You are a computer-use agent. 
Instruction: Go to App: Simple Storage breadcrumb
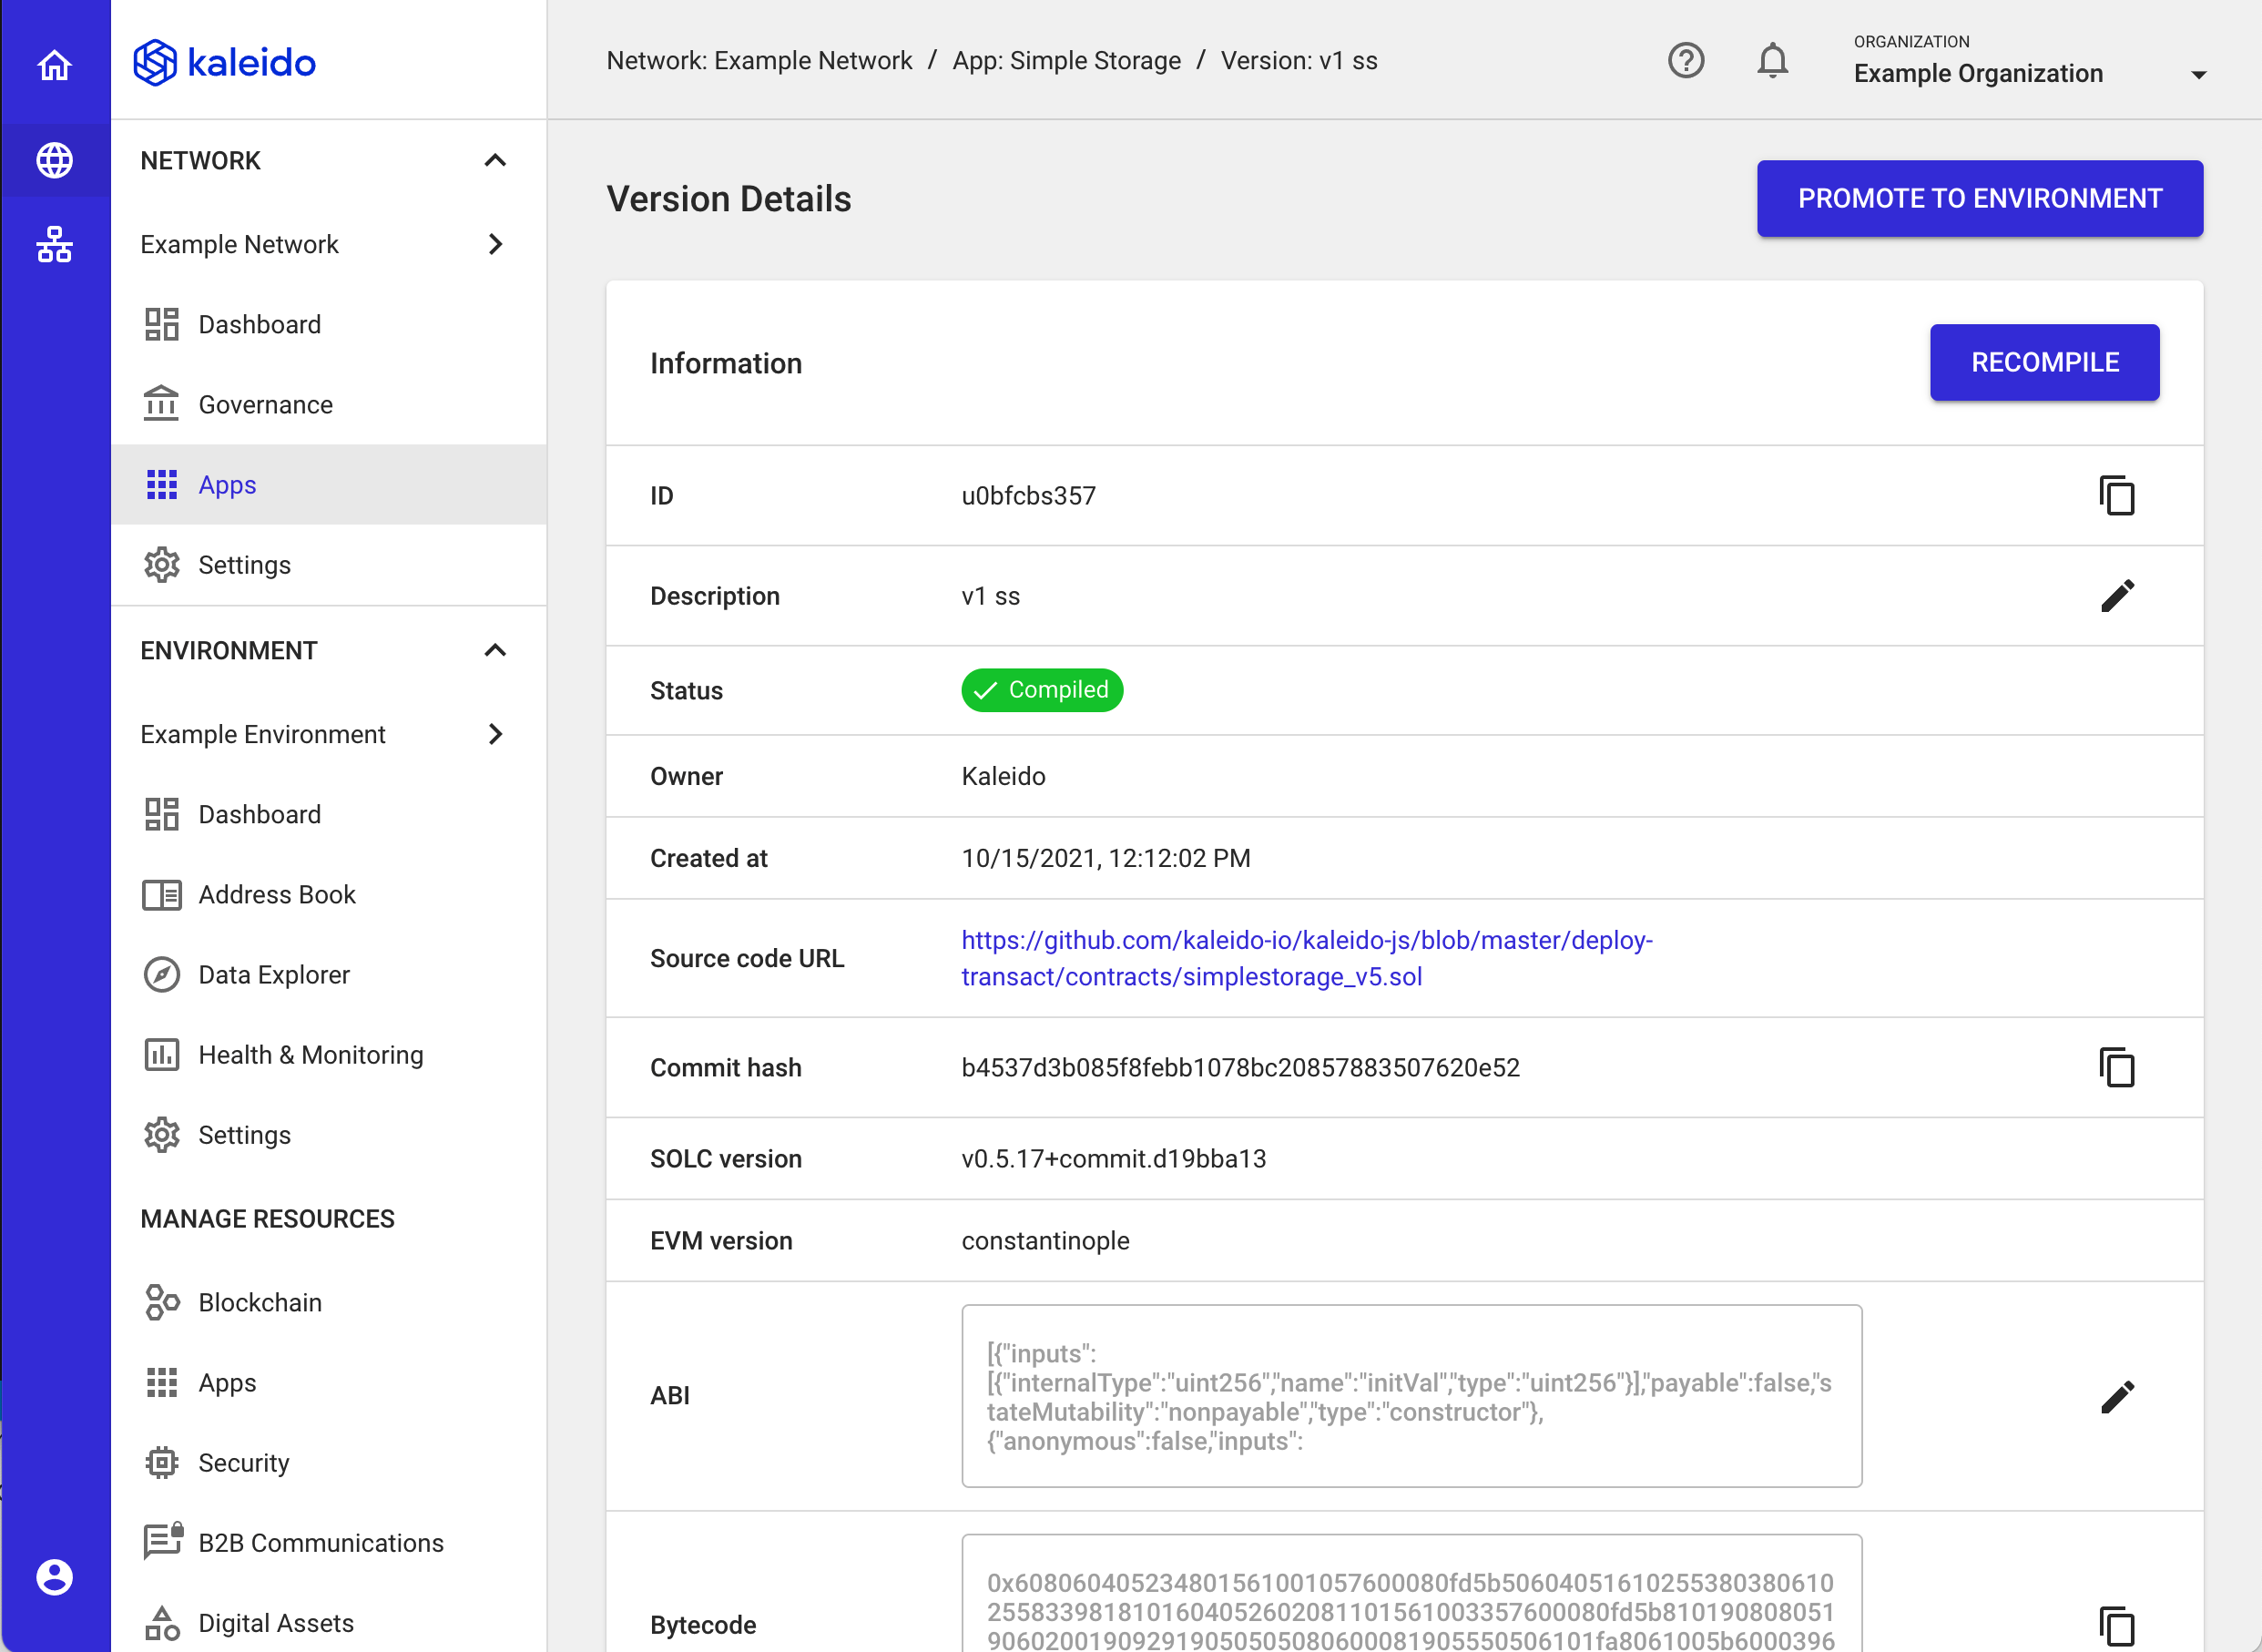[x=1066, y=61]
